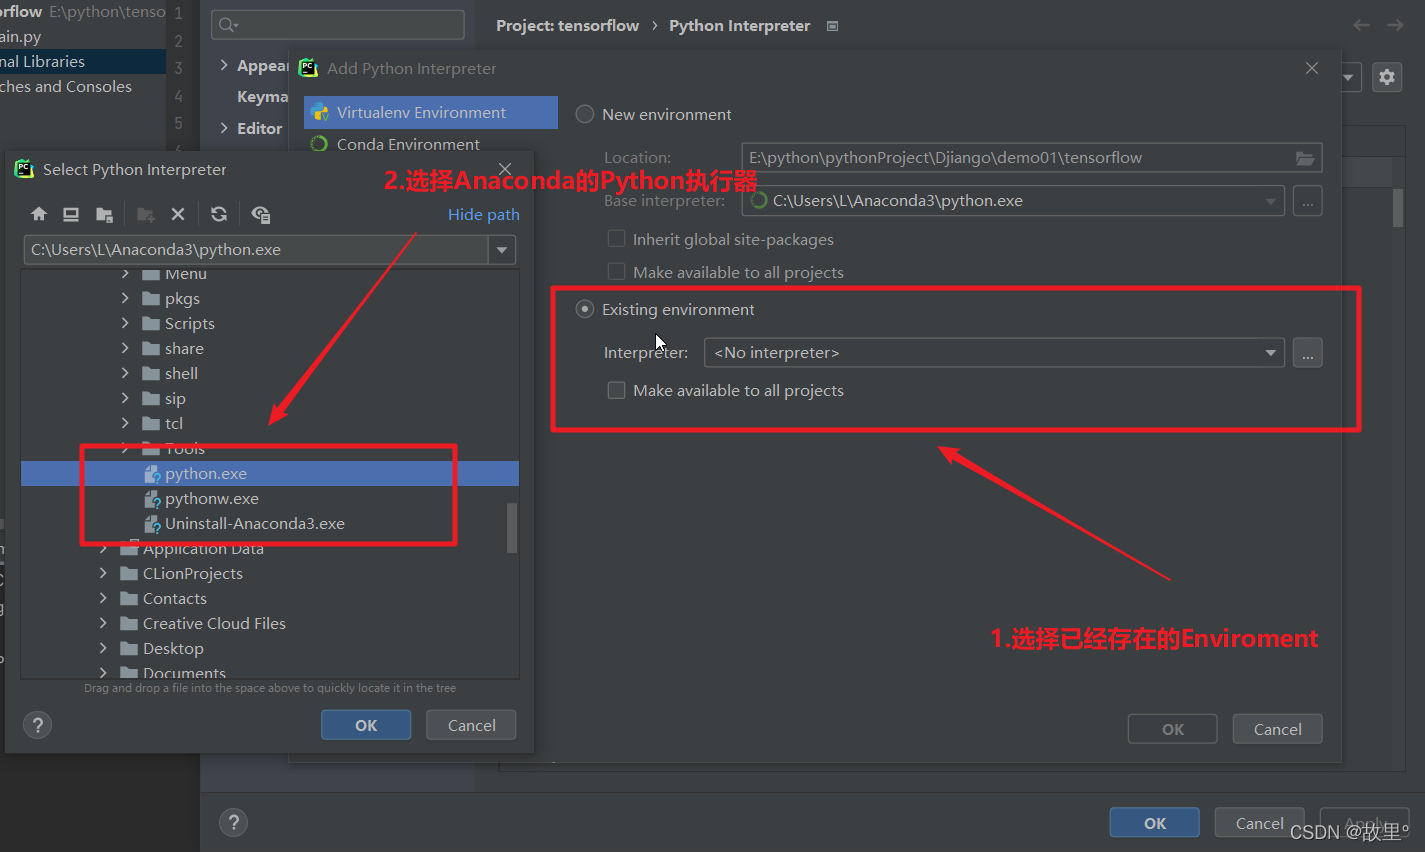The width and height of the screenshot is (1425, 852).
Task: Click Cancel in the Settings window
Action: [x=1260, y=823]
